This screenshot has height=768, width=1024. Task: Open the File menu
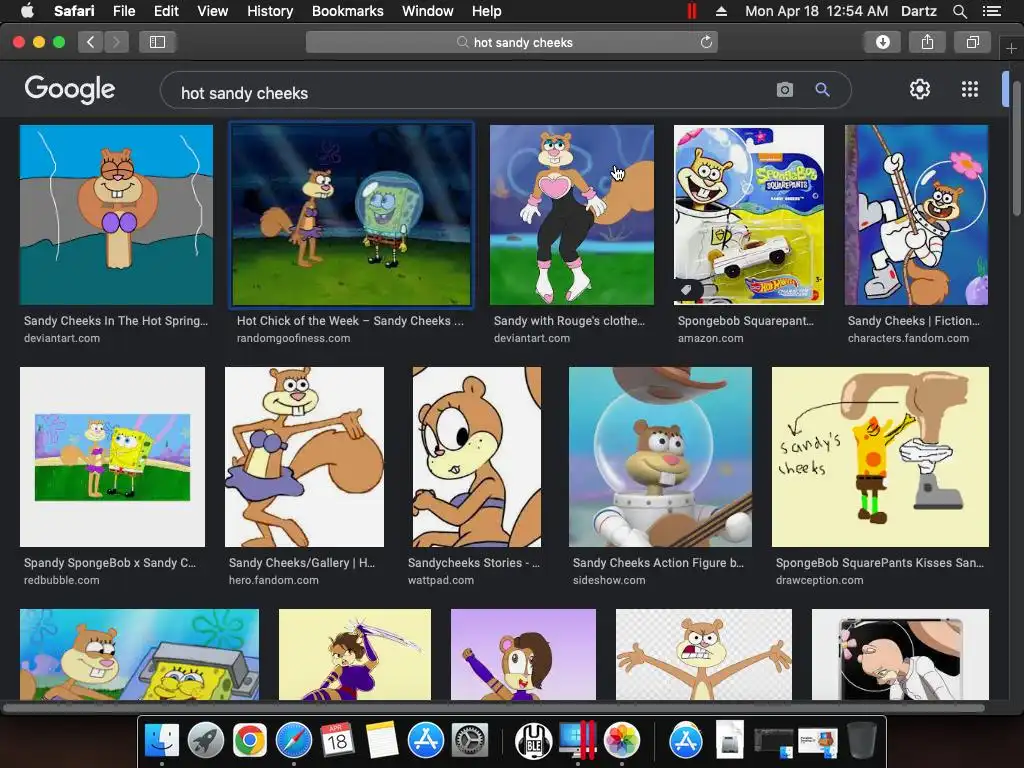pyautogui.click(x=124, y=11)
